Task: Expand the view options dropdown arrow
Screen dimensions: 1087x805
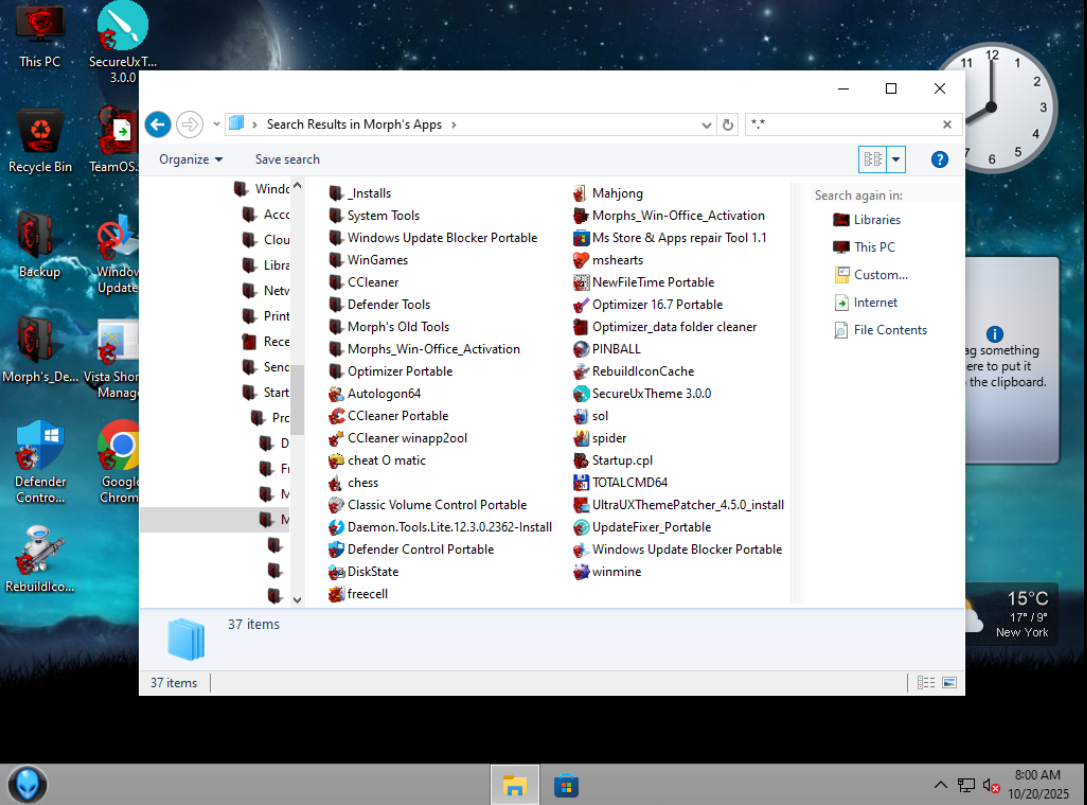Action: (896, 159)
